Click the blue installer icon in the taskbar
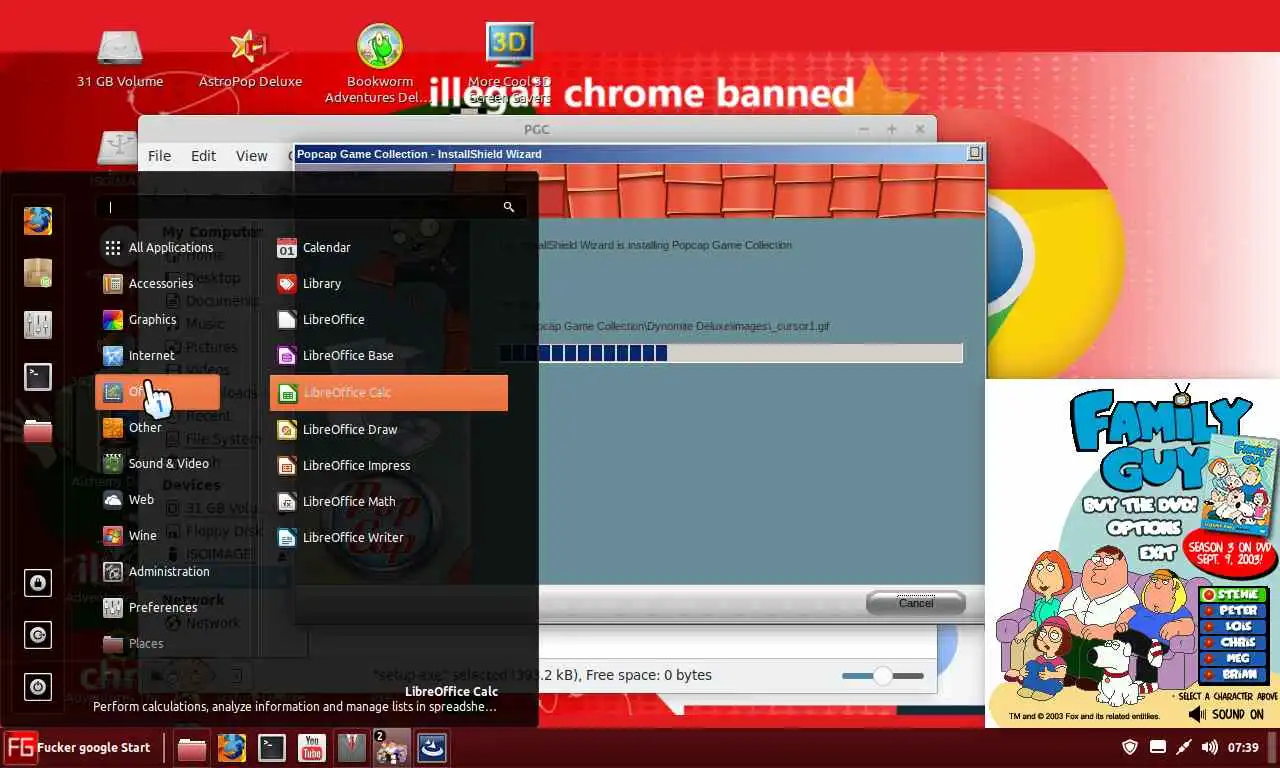Image resolution: width=1280 pixels, height=768 pixels. pos(432,748)
